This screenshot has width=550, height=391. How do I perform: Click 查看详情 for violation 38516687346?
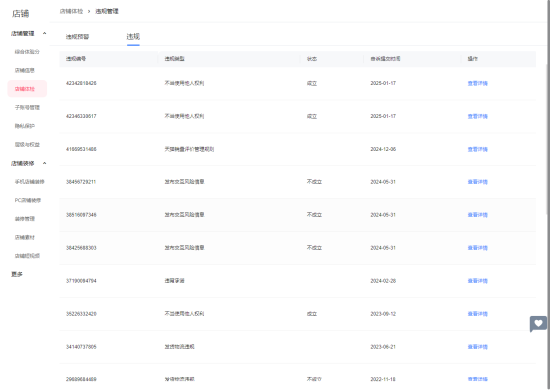(477, 215)
